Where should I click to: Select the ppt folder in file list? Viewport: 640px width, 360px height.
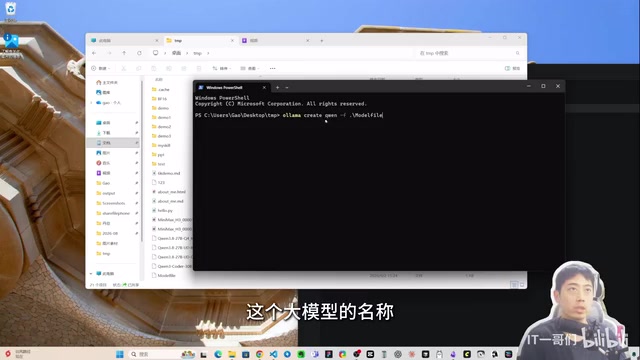click(158, 155)
